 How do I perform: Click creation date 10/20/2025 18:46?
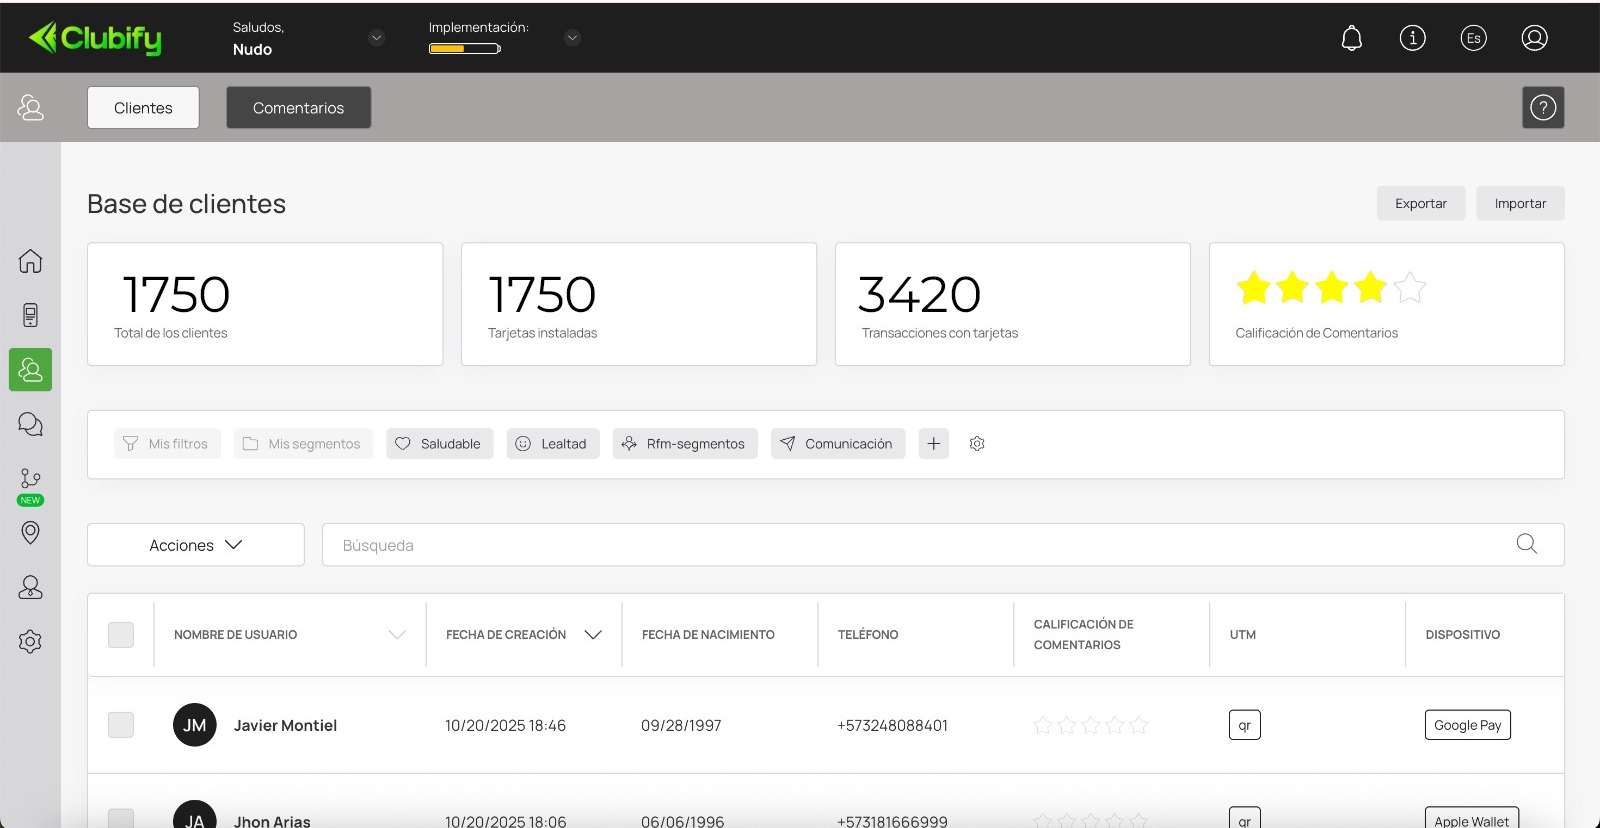point(505,725)
